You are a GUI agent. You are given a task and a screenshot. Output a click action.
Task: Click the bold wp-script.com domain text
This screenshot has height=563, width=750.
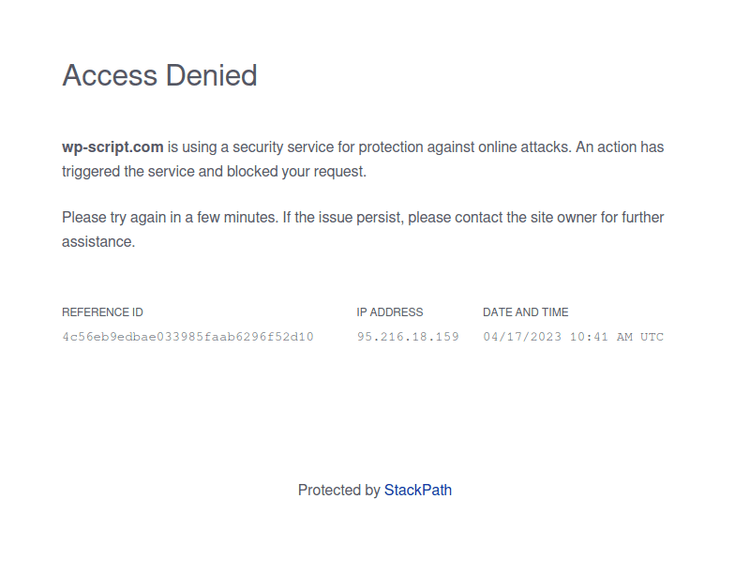112,147
